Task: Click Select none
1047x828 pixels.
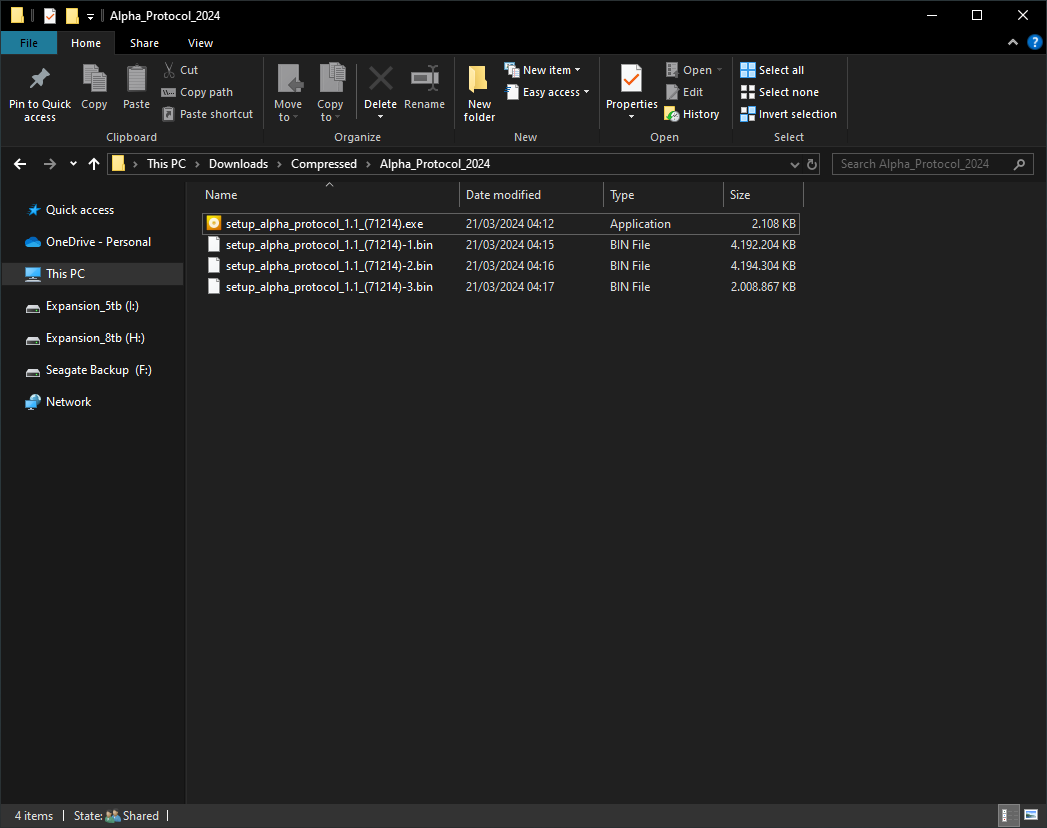Action: tap(779, 92)
